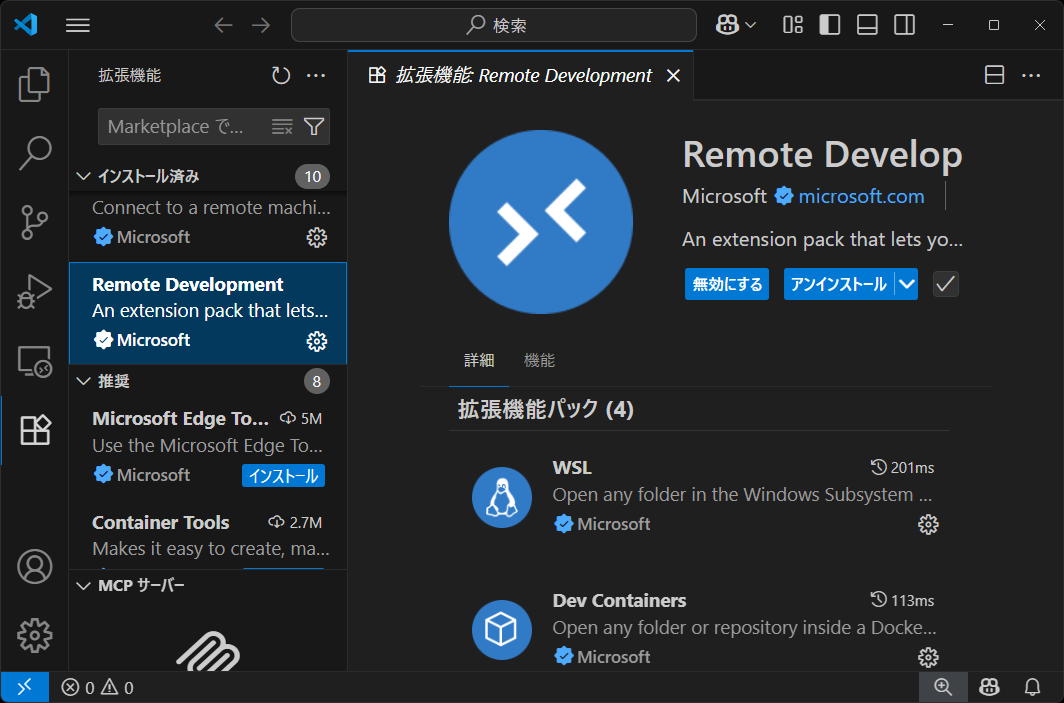Click the 検索 command center search box
The height and width of the screenshot is (703, 1064).
tap(494, 25)
